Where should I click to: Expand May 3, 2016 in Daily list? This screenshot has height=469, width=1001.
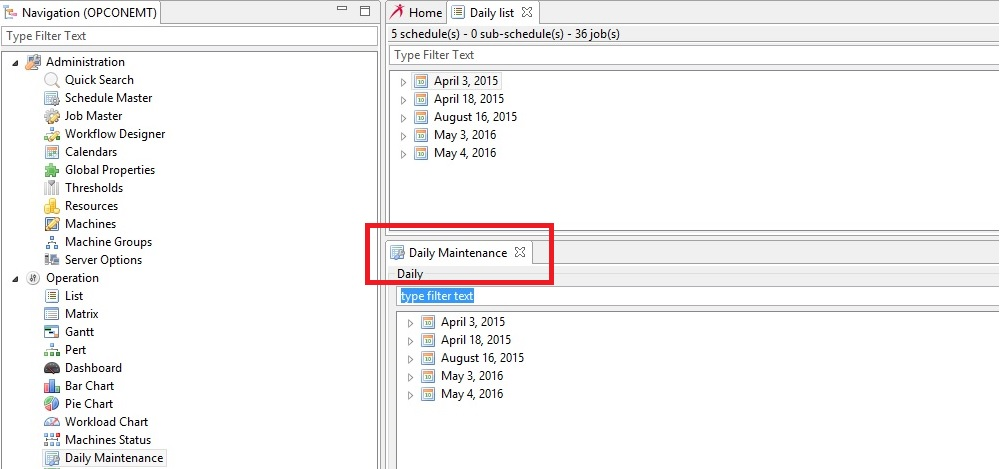pyautogui.click(x=403, y=135)
